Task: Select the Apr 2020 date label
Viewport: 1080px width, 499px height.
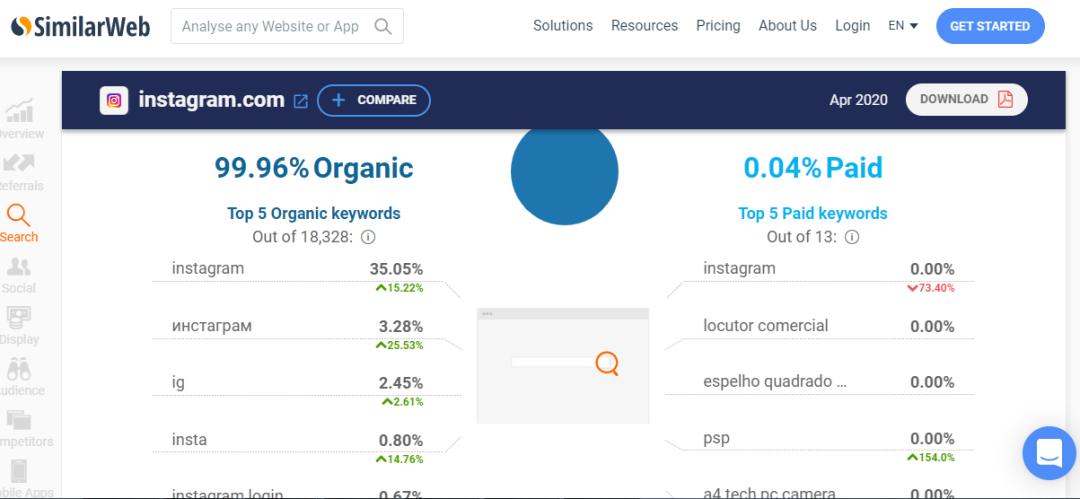Action: click(x=858, y=100)
